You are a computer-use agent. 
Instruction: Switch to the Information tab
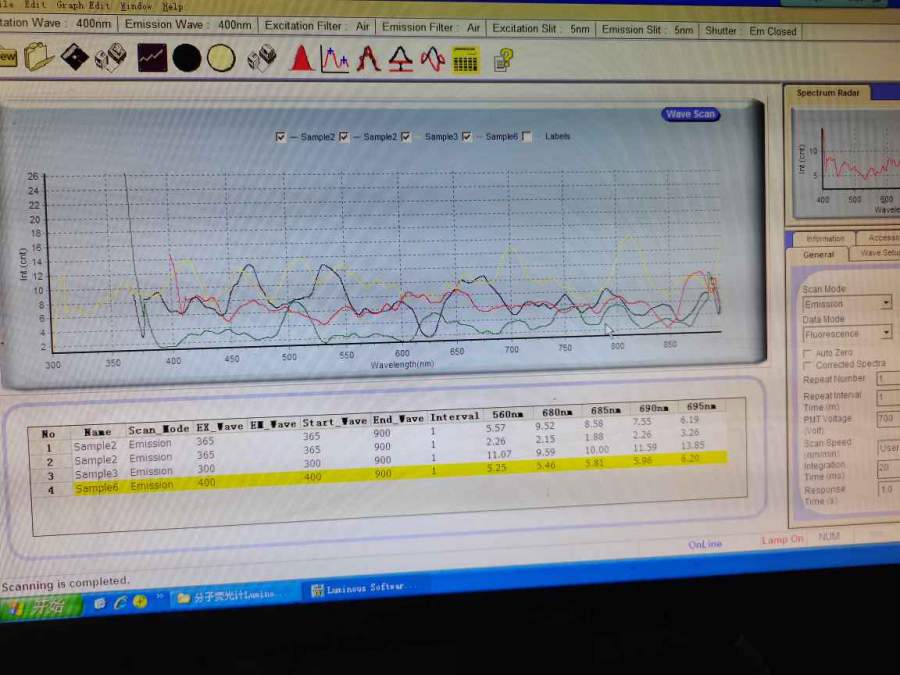coord(825,238)
